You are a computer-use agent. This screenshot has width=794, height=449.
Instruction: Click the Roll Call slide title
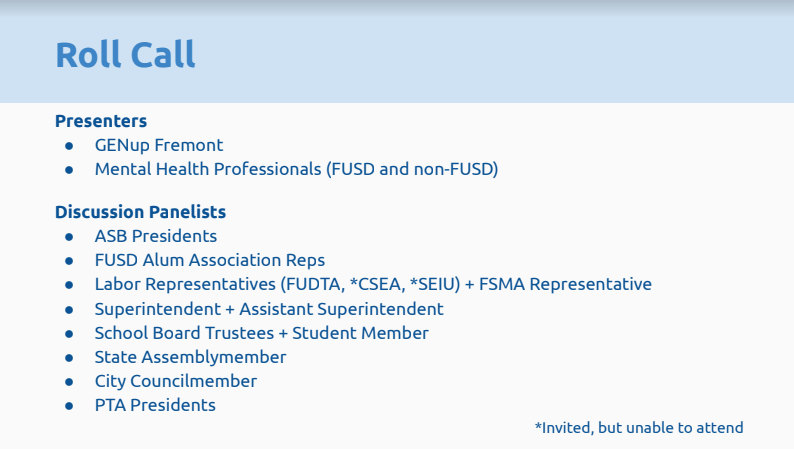click(125, 55)
